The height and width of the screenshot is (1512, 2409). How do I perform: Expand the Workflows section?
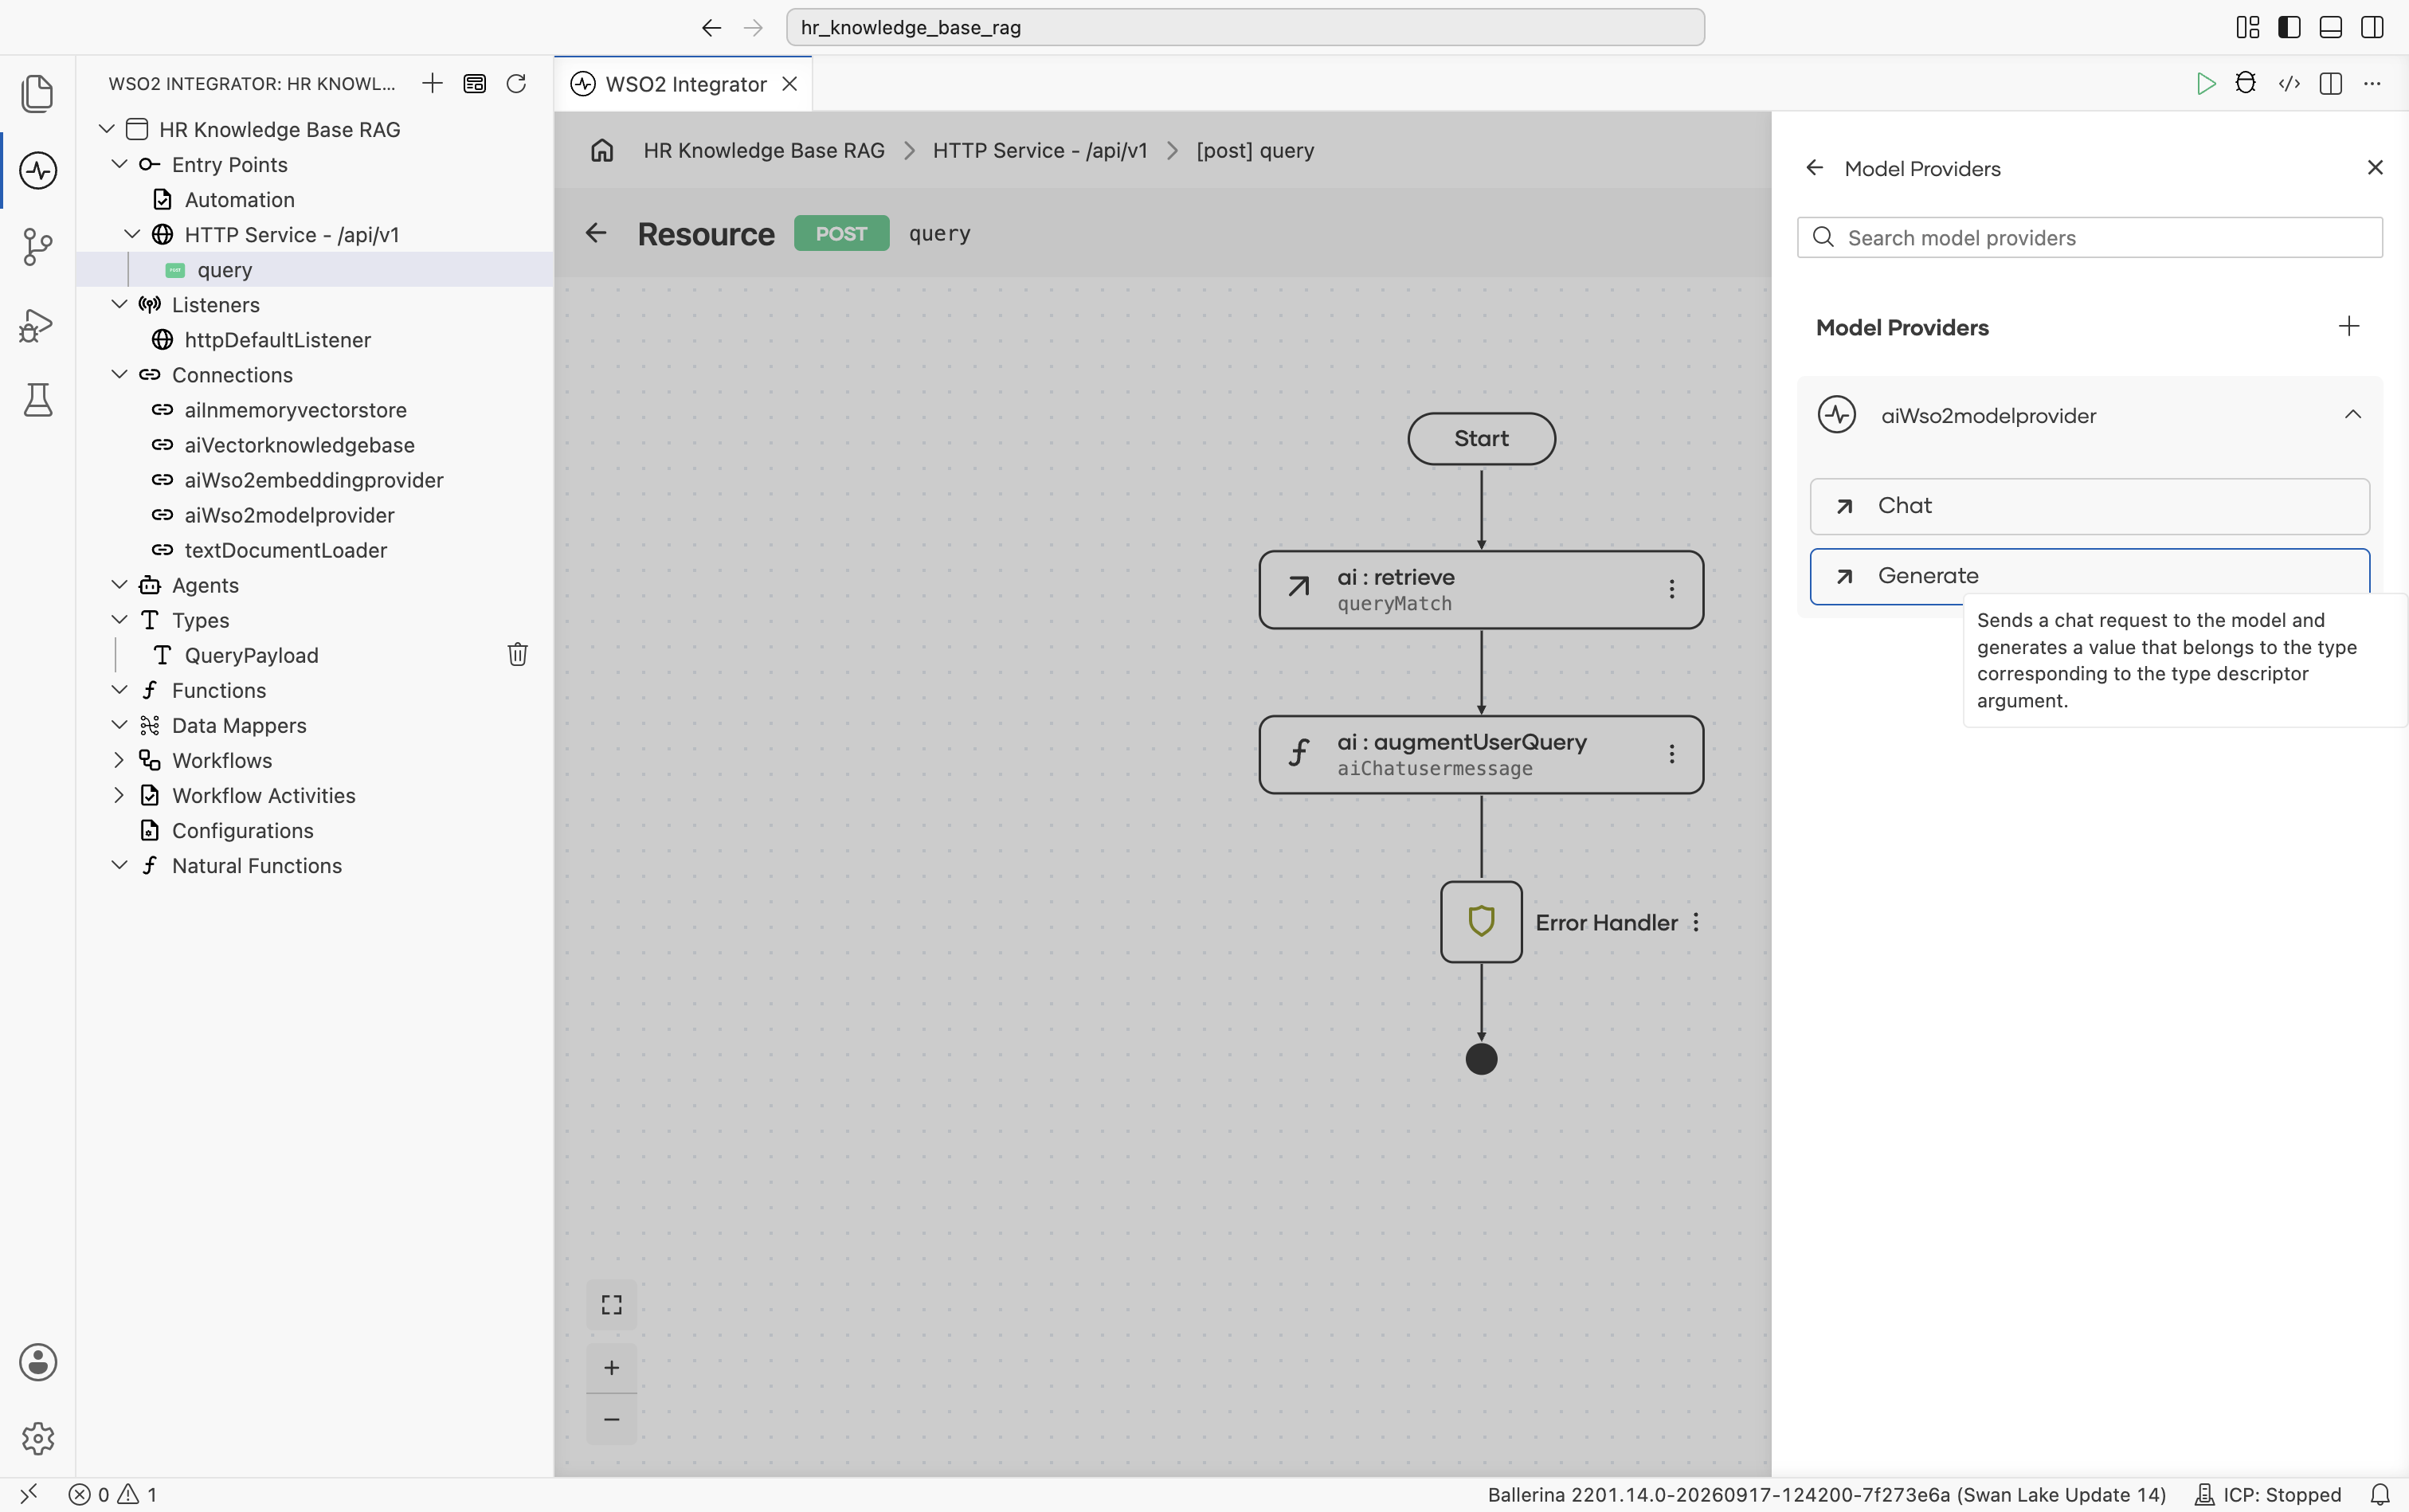119,760
